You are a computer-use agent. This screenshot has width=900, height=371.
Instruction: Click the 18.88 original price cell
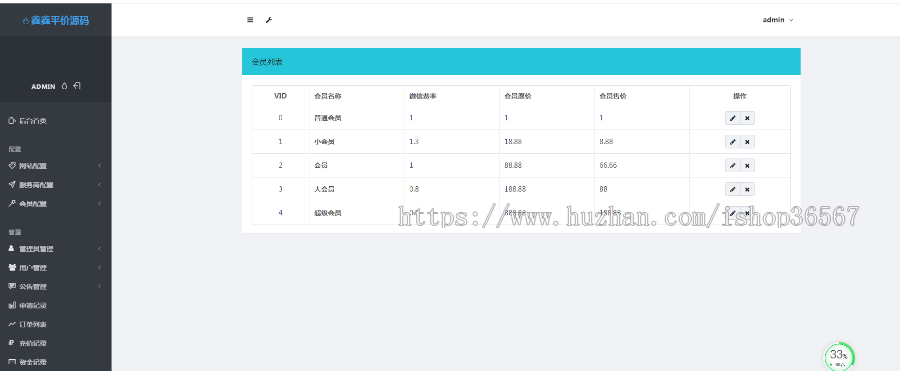514,141
